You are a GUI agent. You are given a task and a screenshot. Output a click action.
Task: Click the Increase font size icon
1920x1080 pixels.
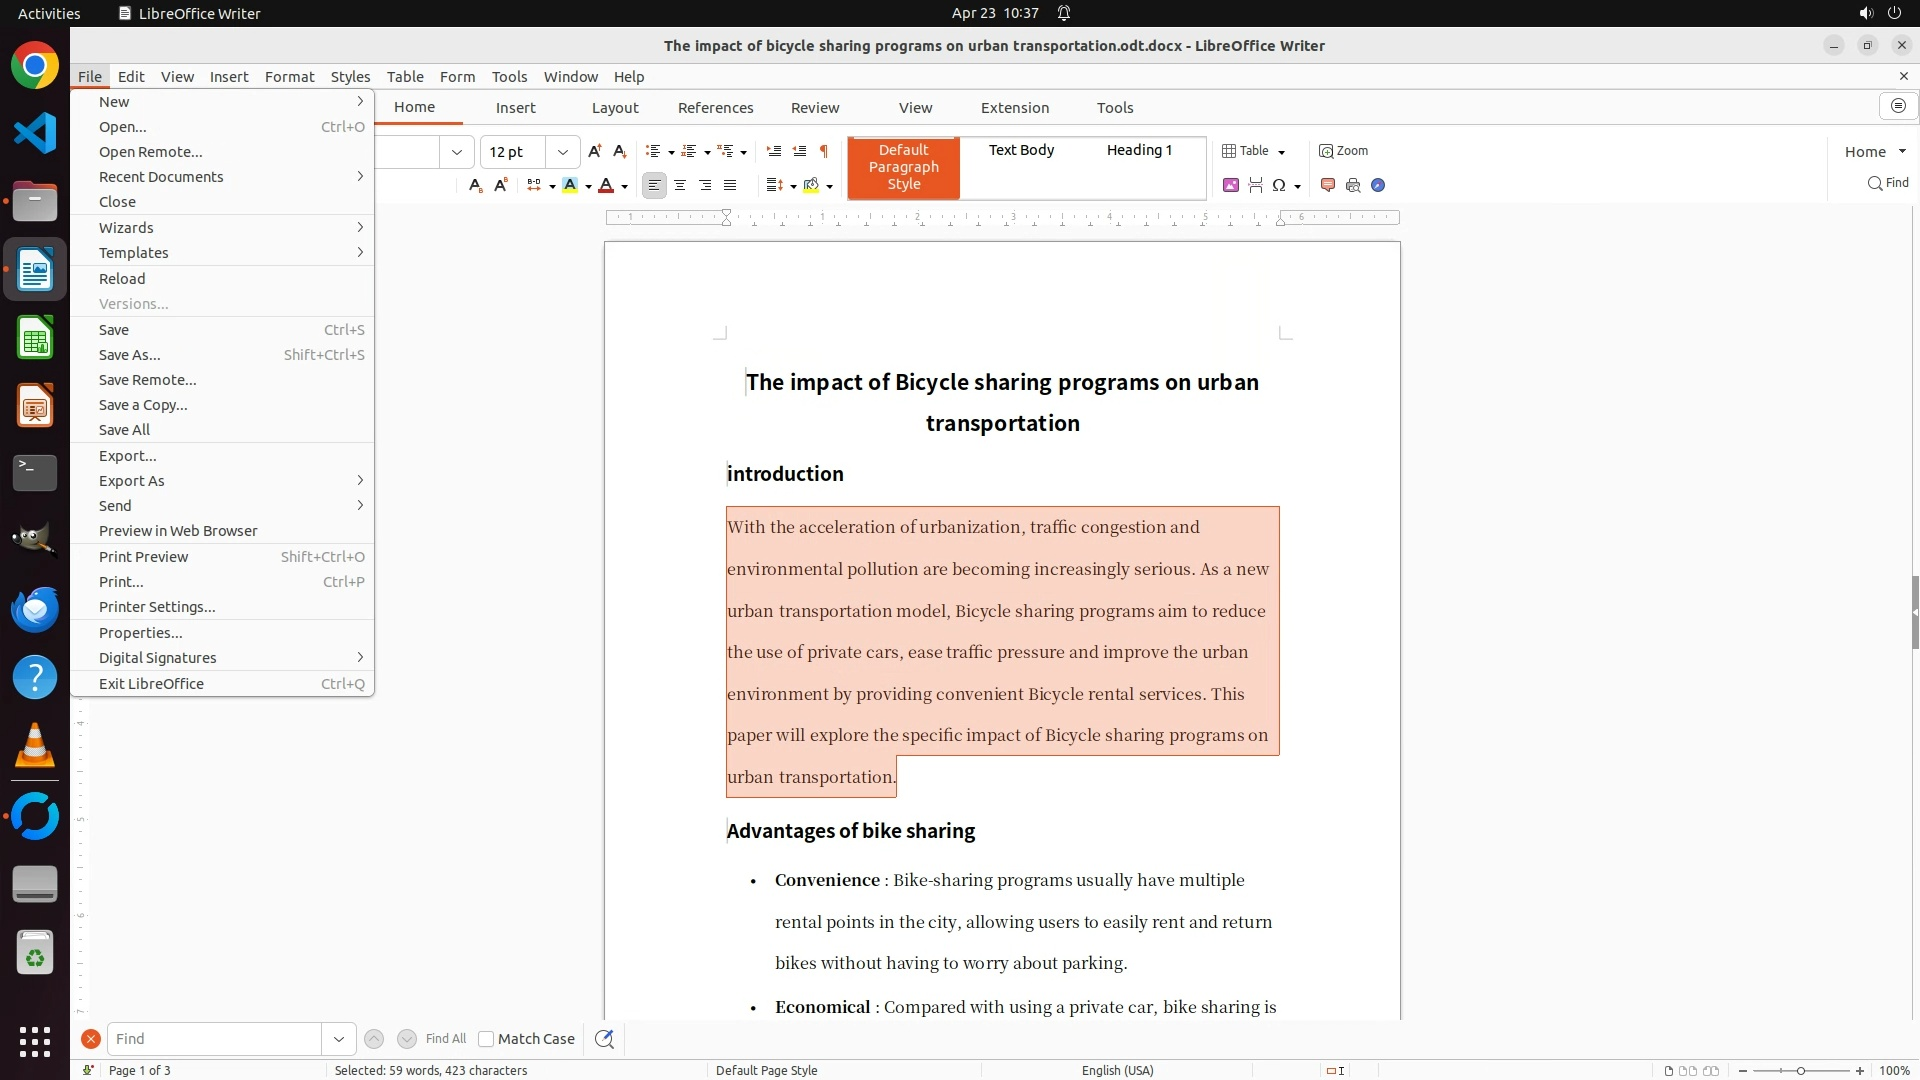coord(594,151)
